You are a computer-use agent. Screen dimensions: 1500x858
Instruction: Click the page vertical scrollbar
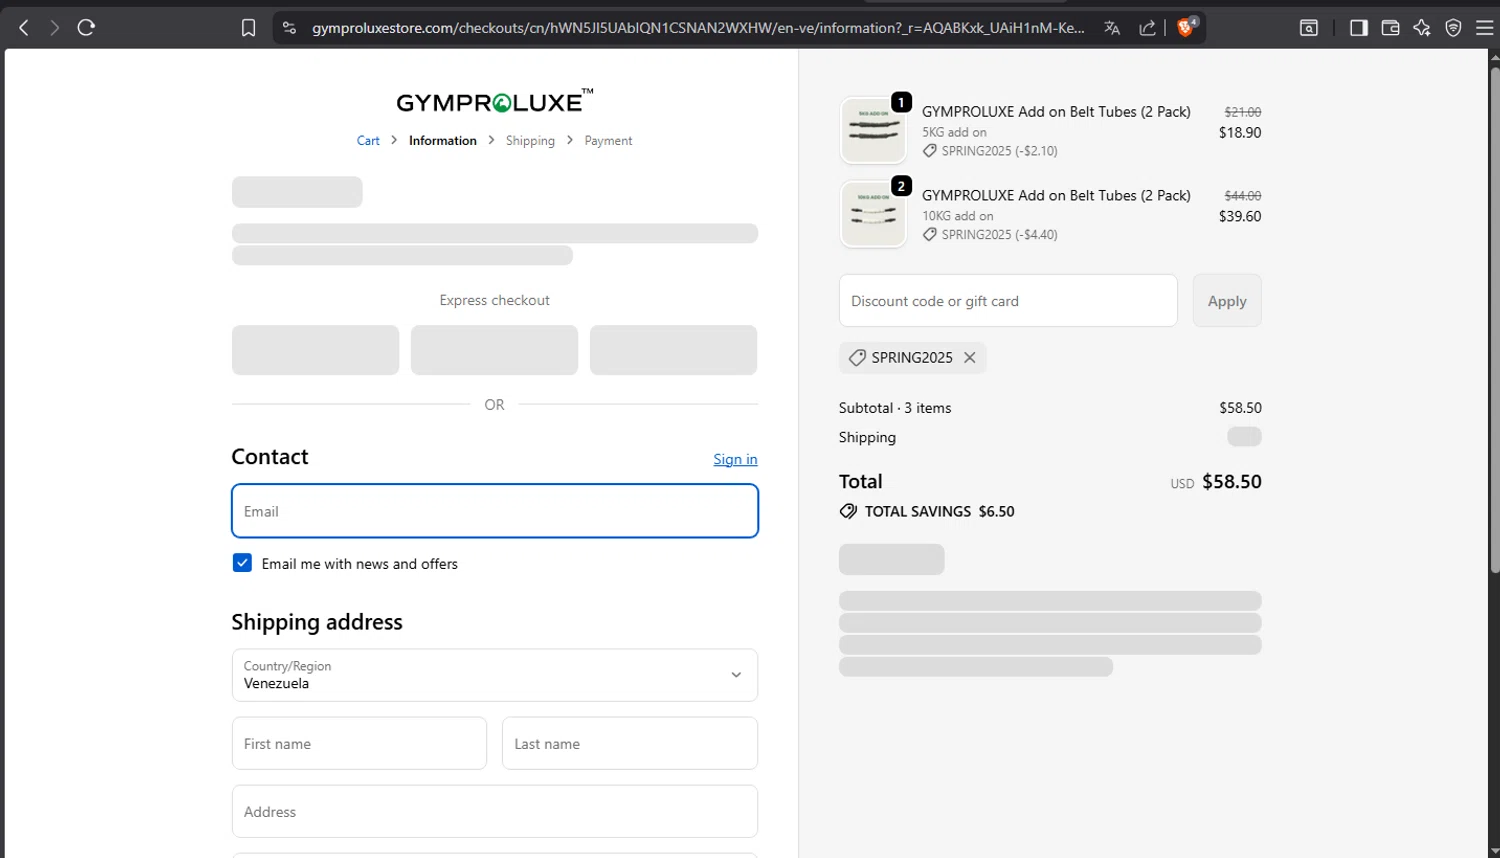point(1494,320)
